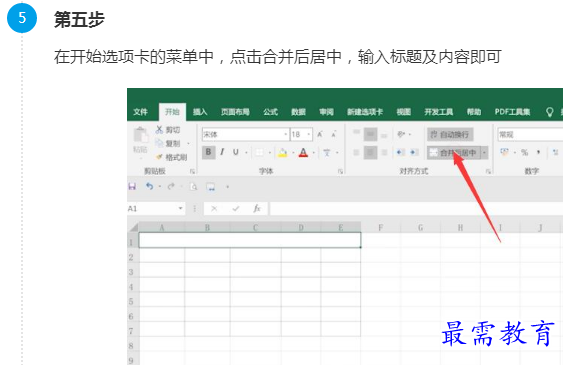
Task: Toggle Italic formatting
Action: (x=222, y=152)
